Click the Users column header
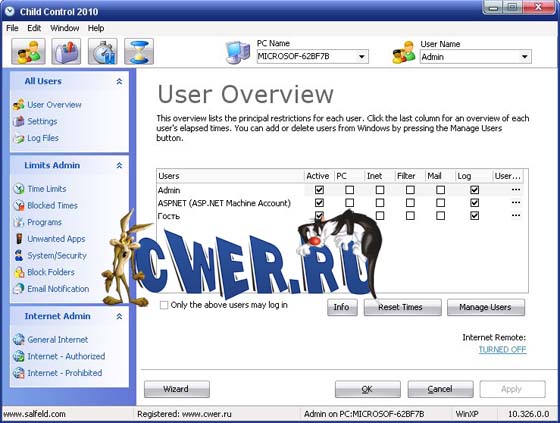The width and height of the screenshot is (560, 423). point(230,176)
